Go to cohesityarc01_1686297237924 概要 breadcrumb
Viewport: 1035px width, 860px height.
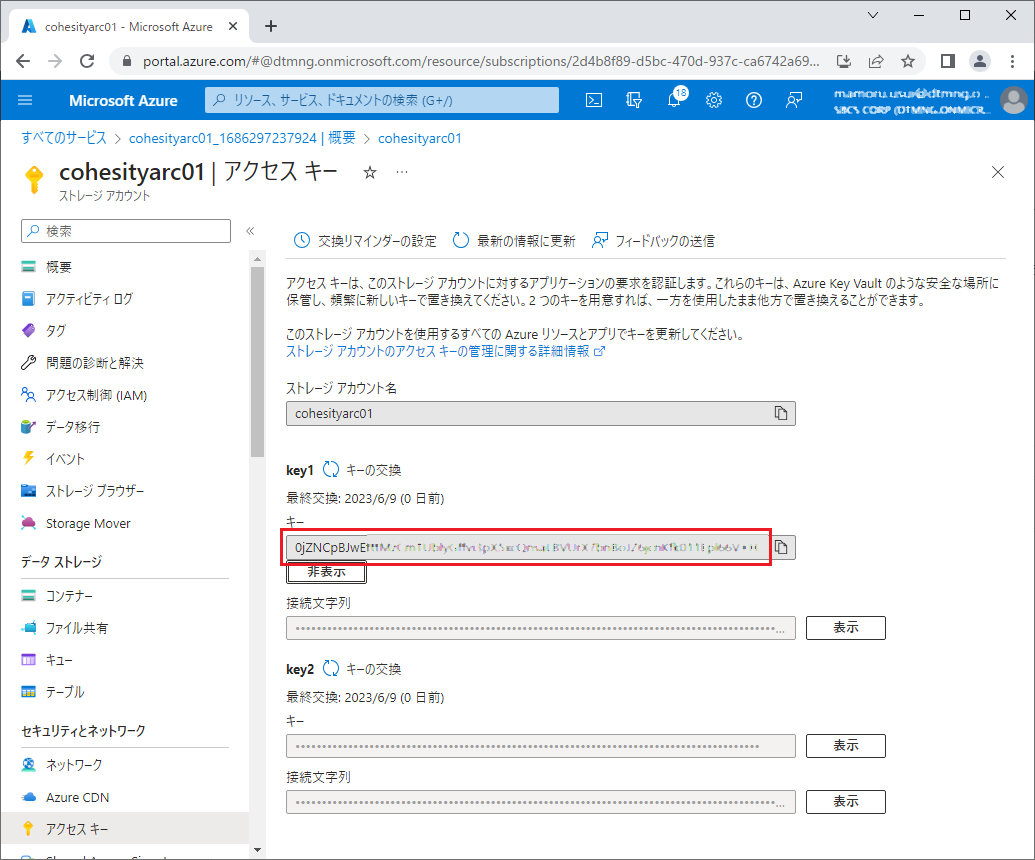[x=242, y=138]
